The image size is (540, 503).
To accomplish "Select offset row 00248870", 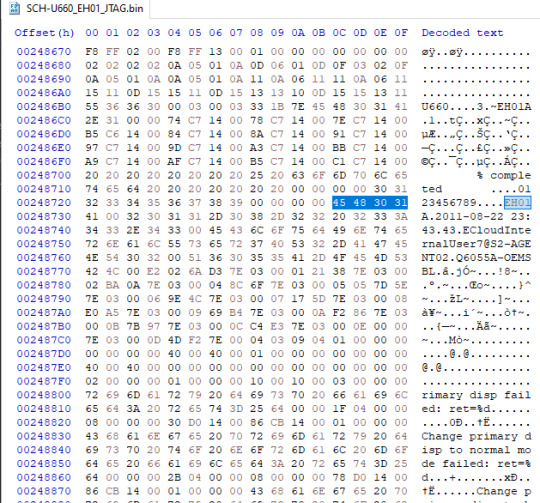I will (44, 491).
